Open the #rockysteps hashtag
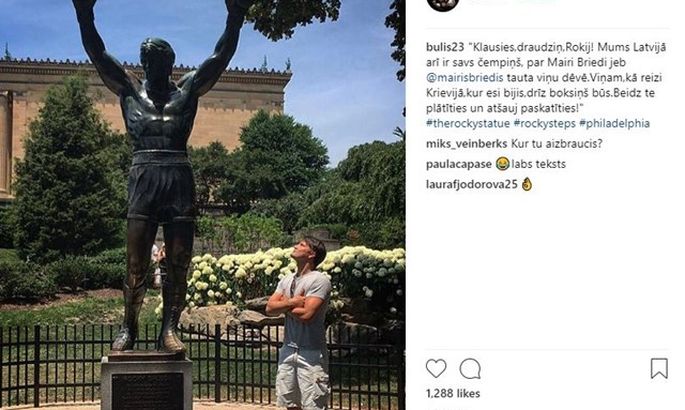 click(x=544, y=123)
